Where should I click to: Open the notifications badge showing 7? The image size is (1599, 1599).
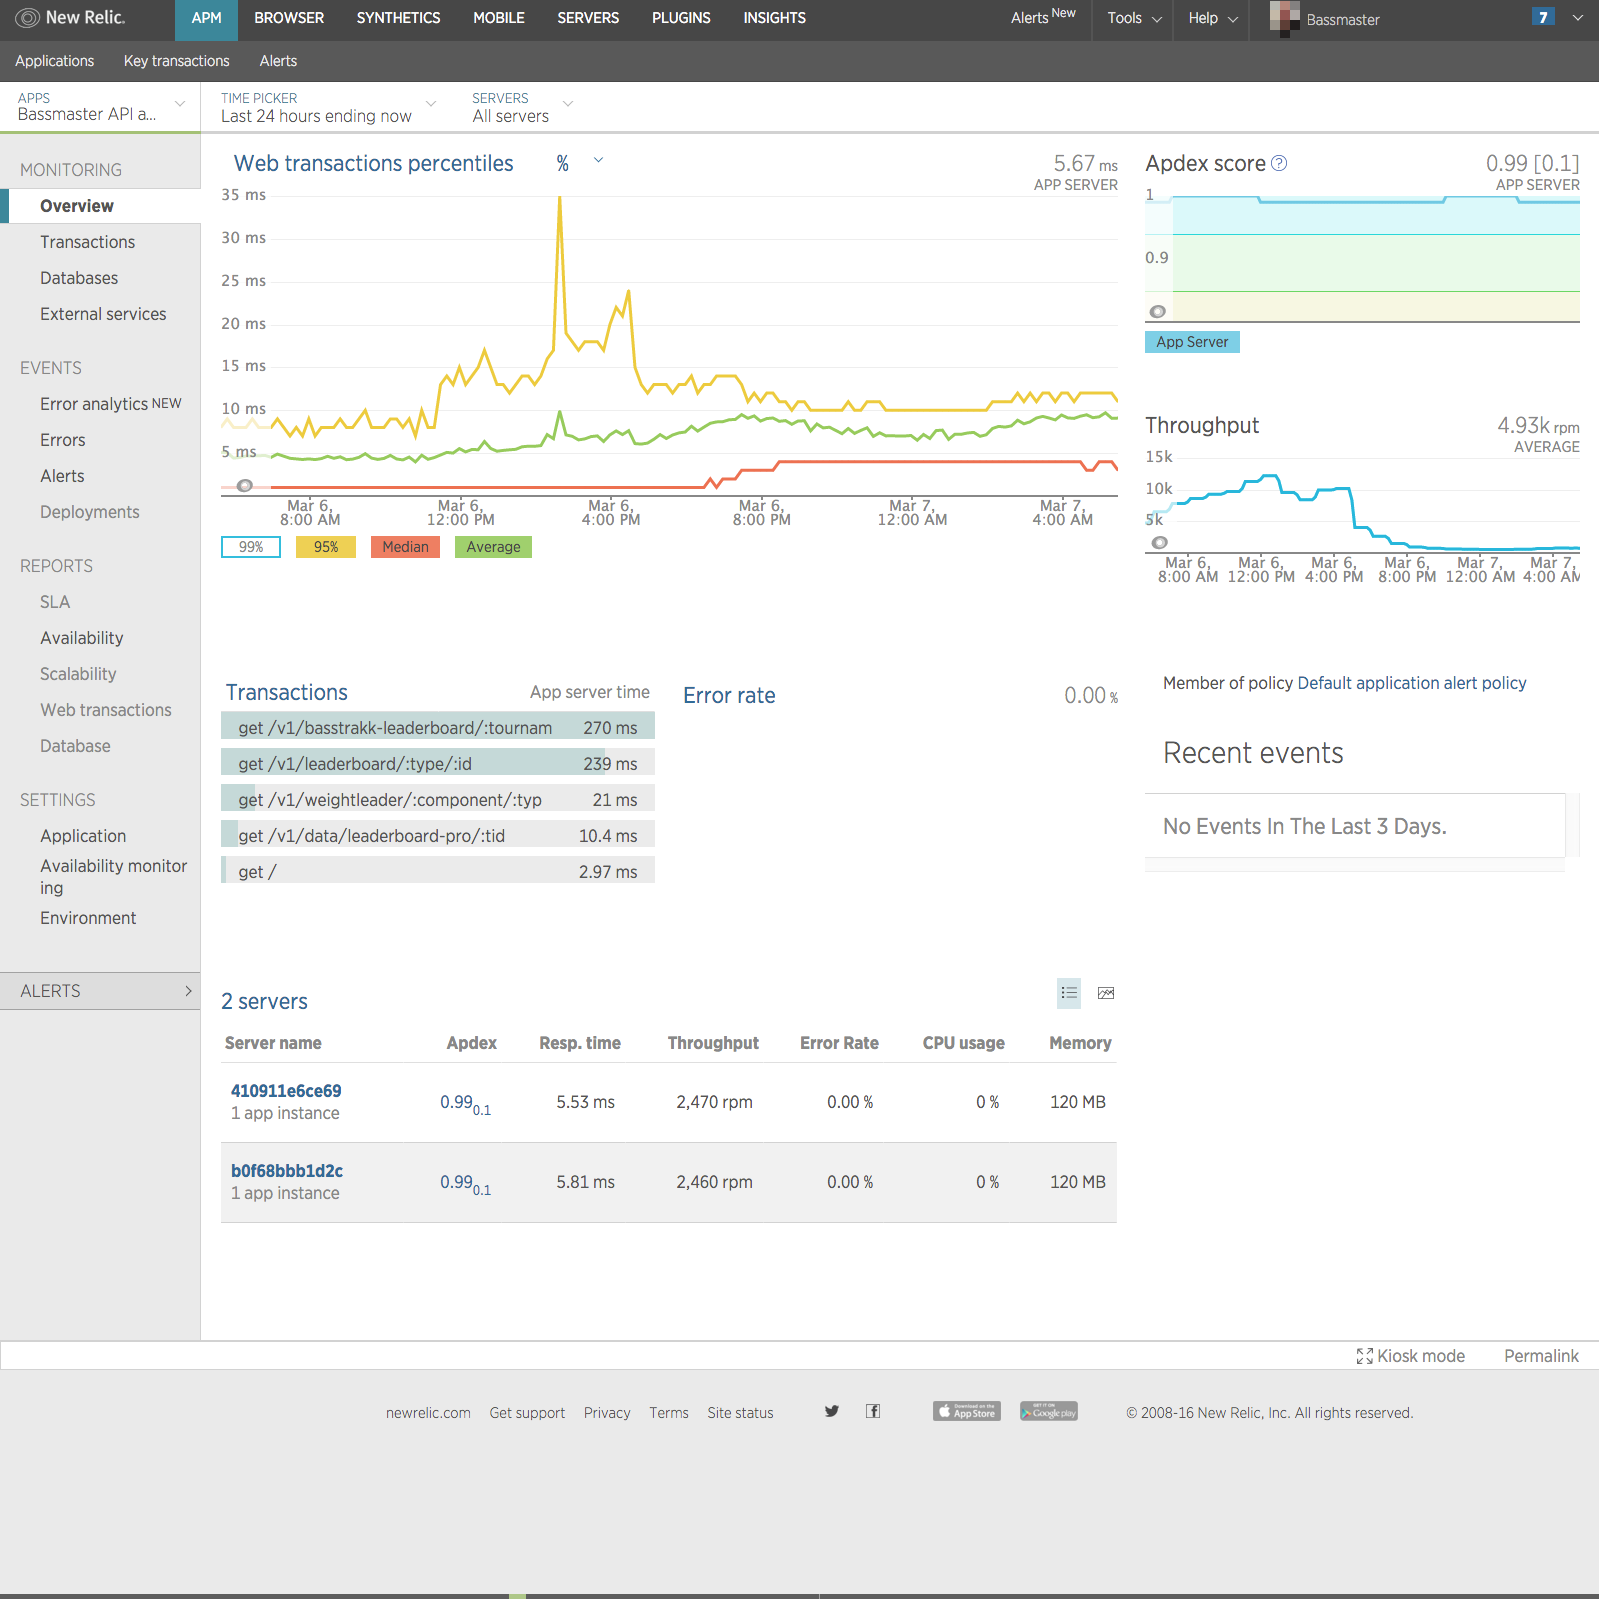tap(1543, 17)
